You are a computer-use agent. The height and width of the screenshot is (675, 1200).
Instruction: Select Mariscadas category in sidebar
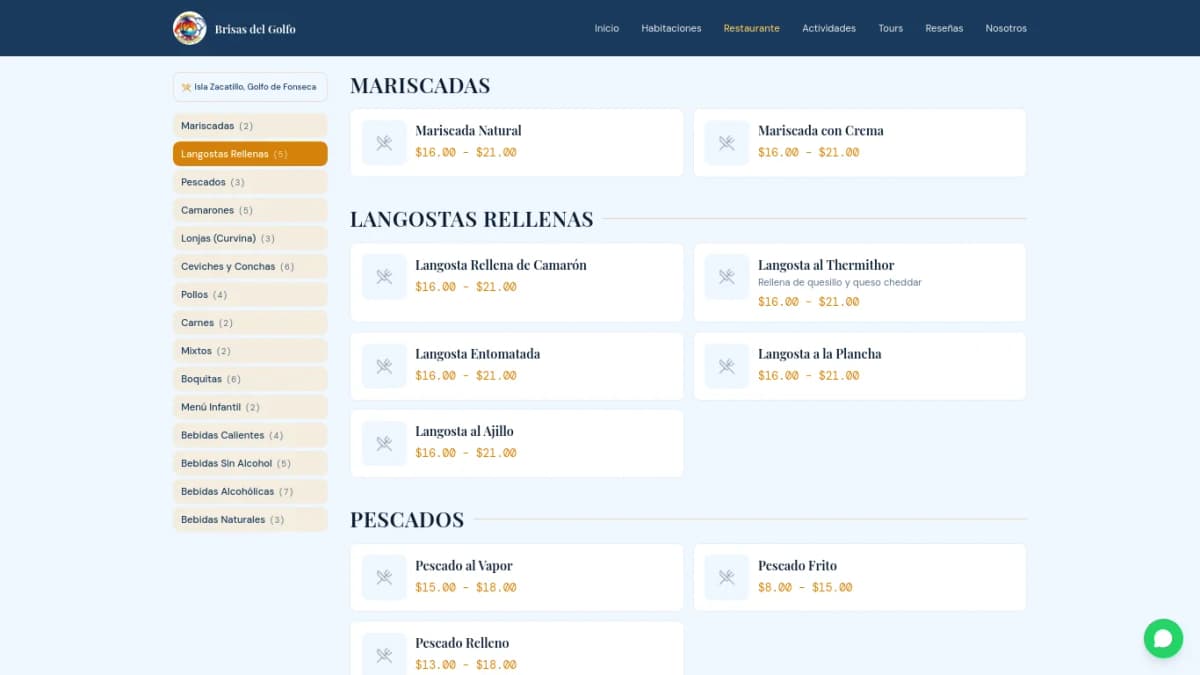pos(250,126)
